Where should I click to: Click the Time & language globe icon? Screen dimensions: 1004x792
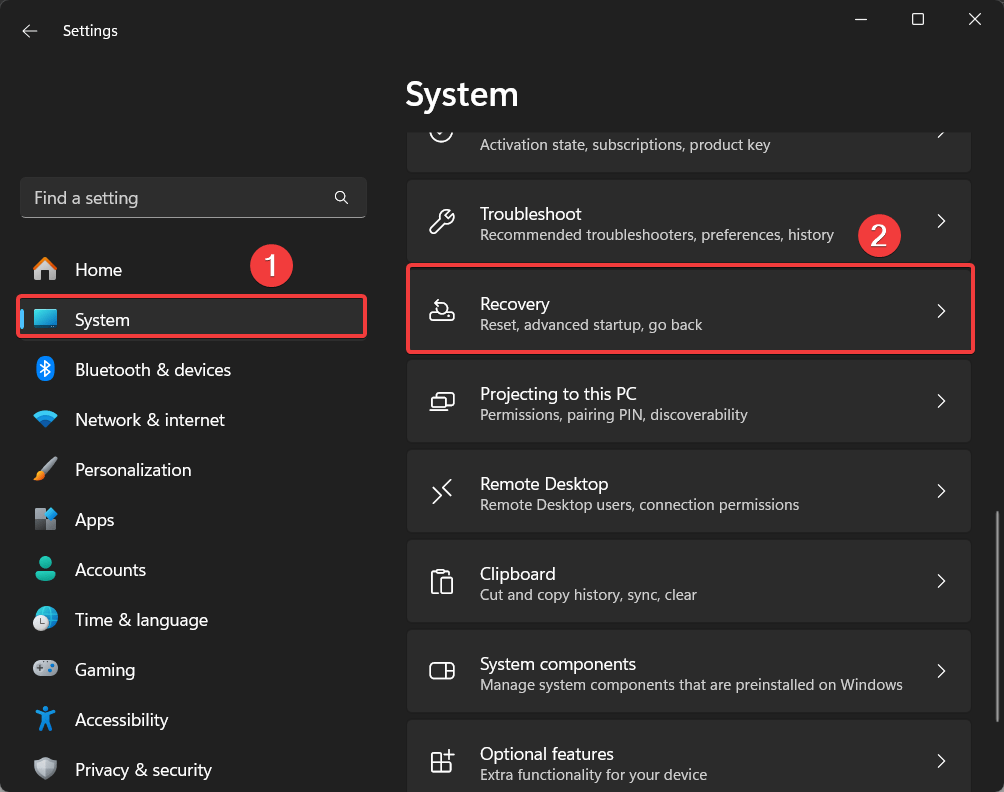[45, 619]
